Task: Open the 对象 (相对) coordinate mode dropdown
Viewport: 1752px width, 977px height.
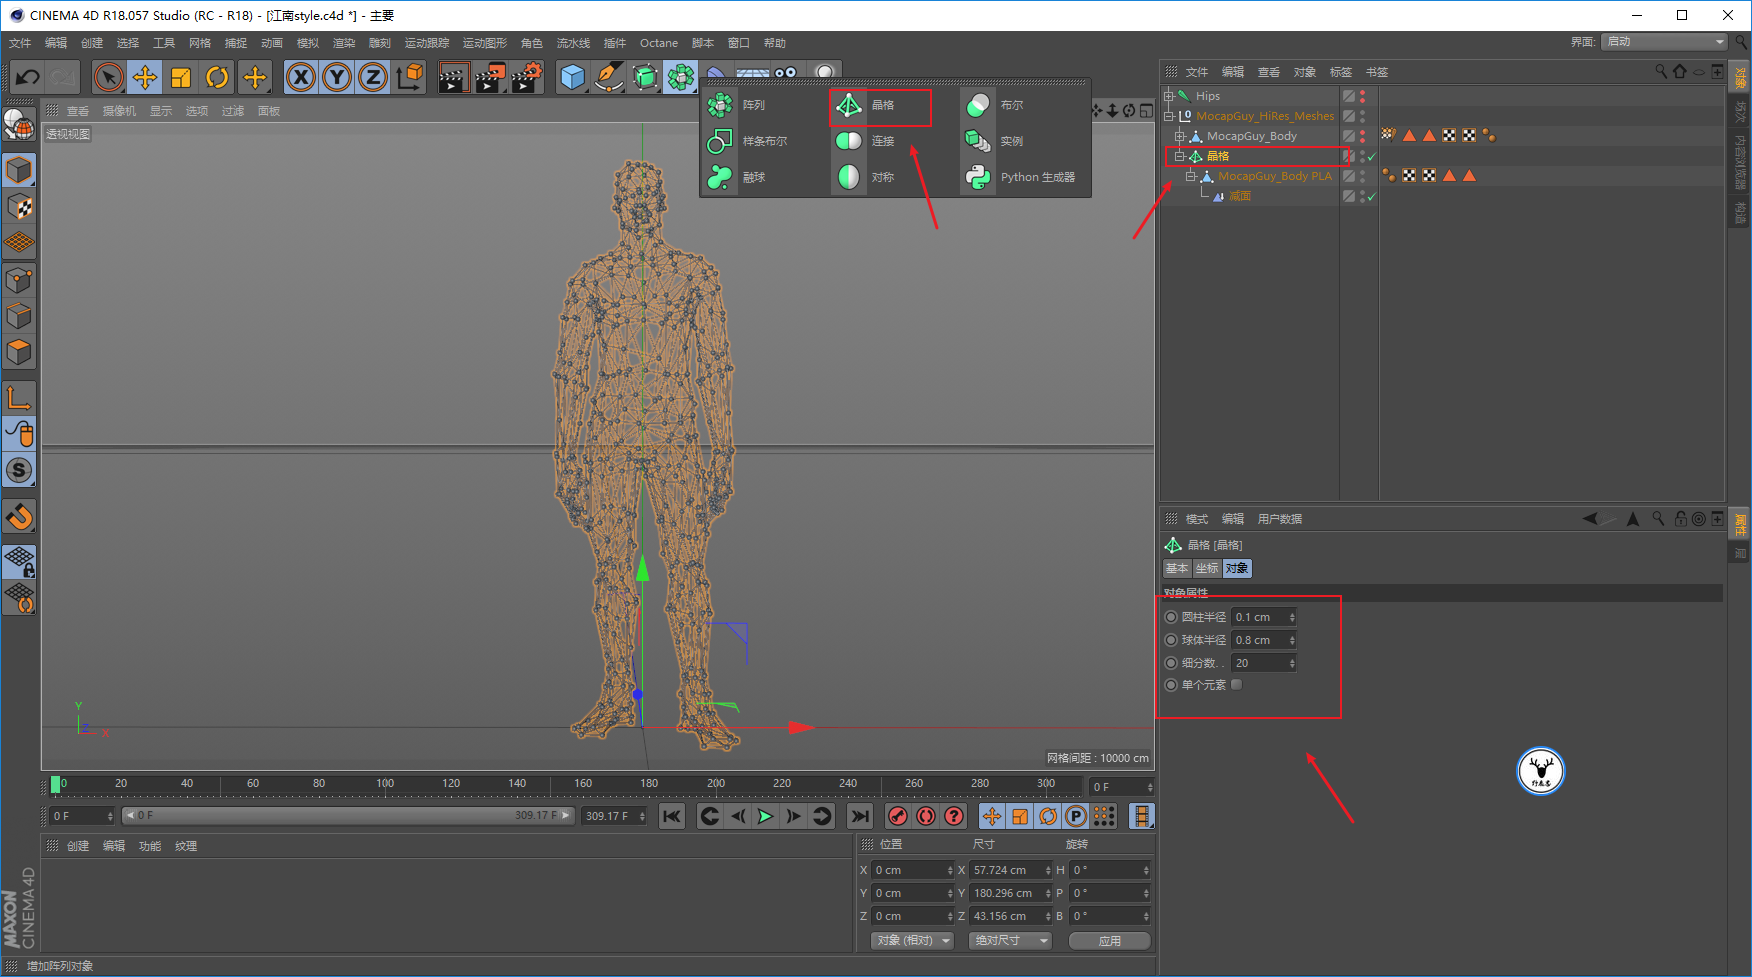Action: pos(911,941)
